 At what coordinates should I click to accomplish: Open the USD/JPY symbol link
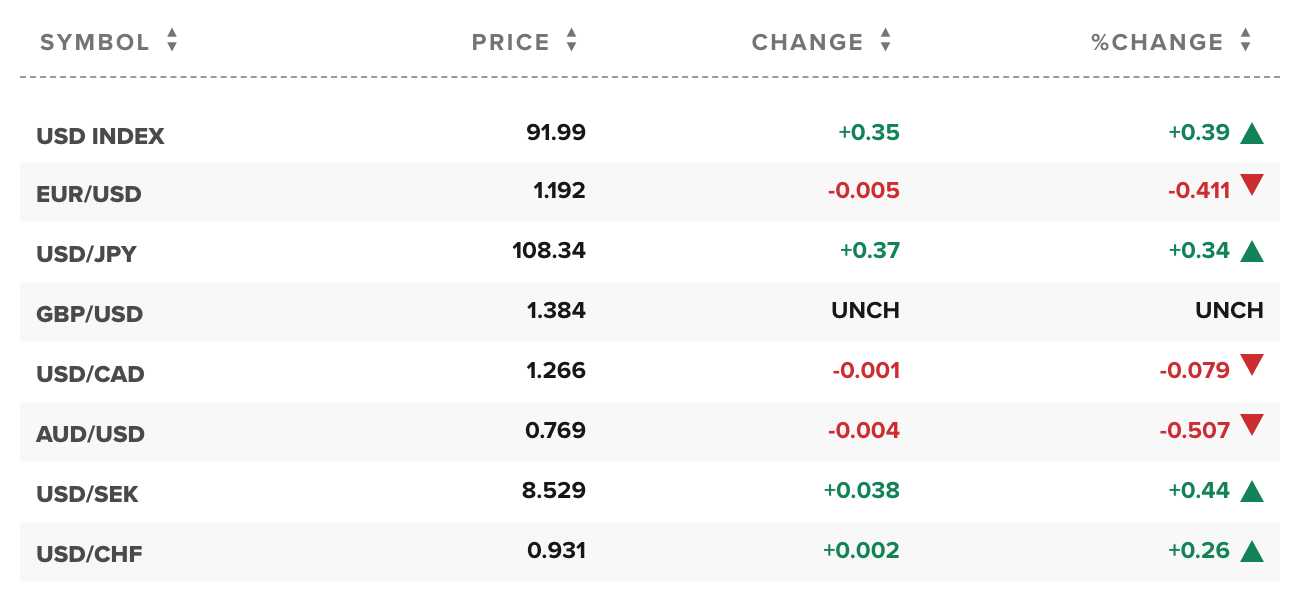click(86, 254)
